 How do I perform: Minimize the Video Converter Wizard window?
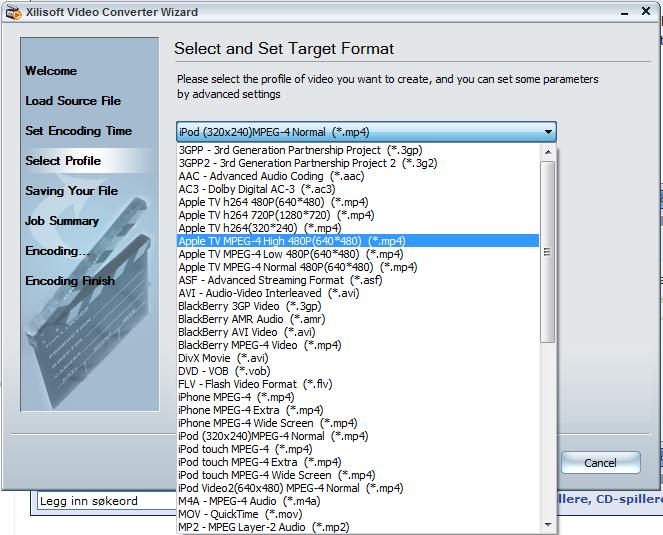(625, 13)
